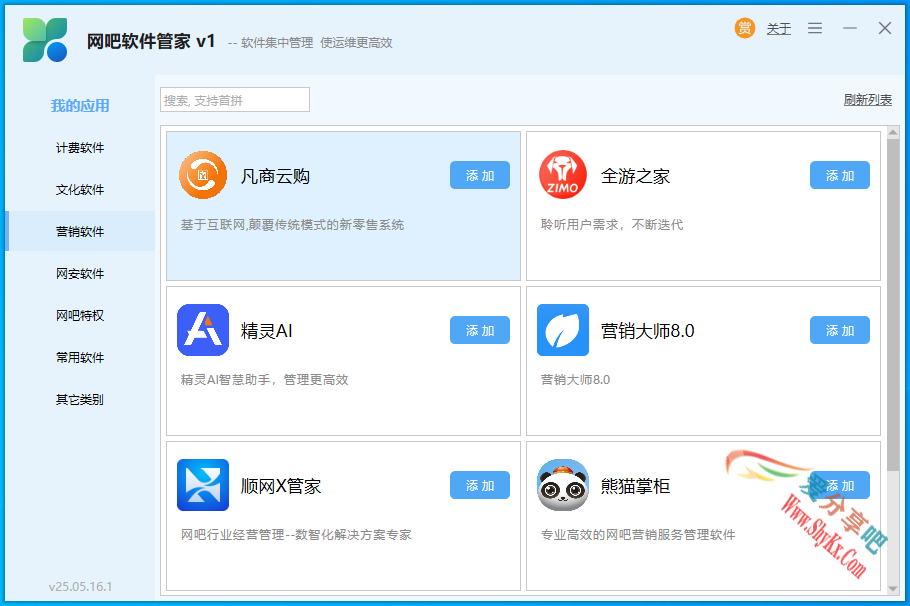Add 凡商云购 with its 添加 button

(480, 175)
